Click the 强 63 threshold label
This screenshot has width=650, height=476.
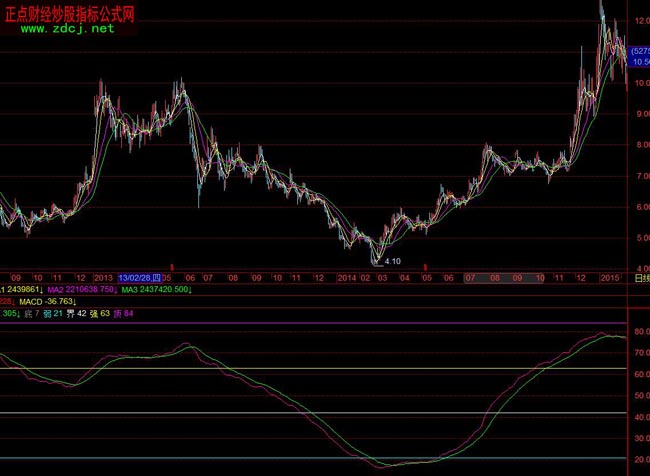100,313
